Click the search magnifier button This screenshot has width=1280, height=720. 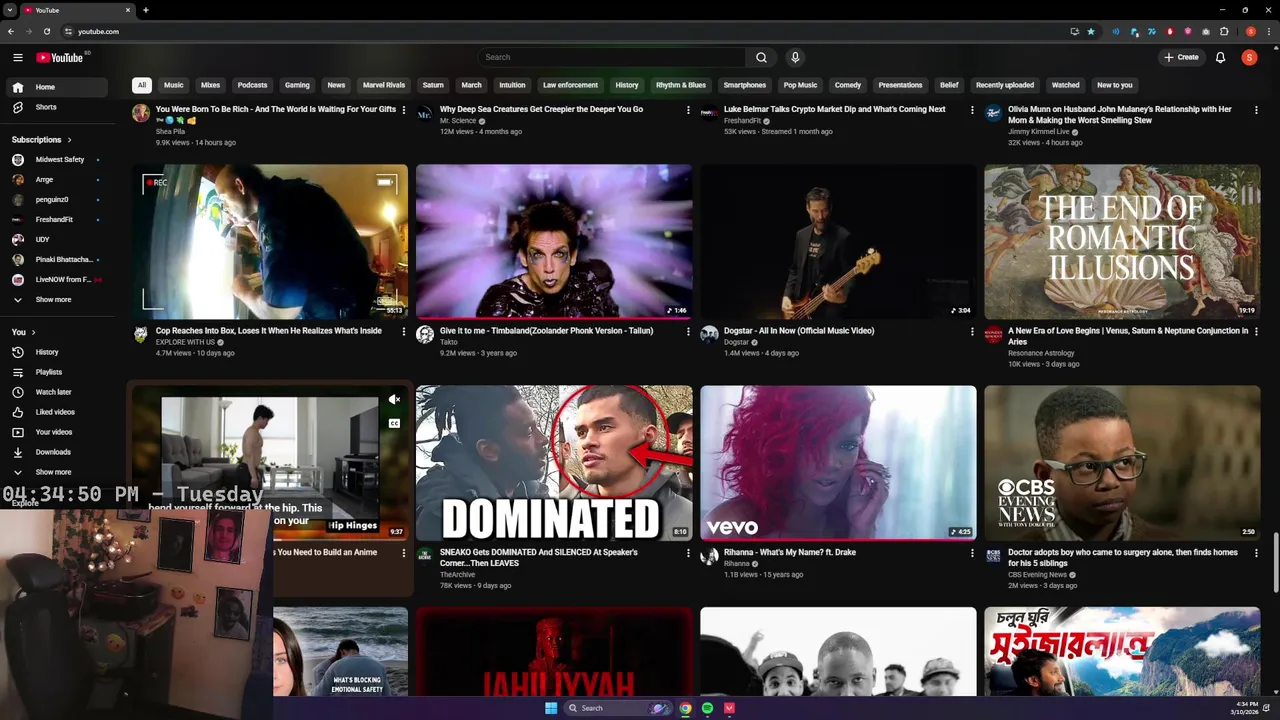761,57
